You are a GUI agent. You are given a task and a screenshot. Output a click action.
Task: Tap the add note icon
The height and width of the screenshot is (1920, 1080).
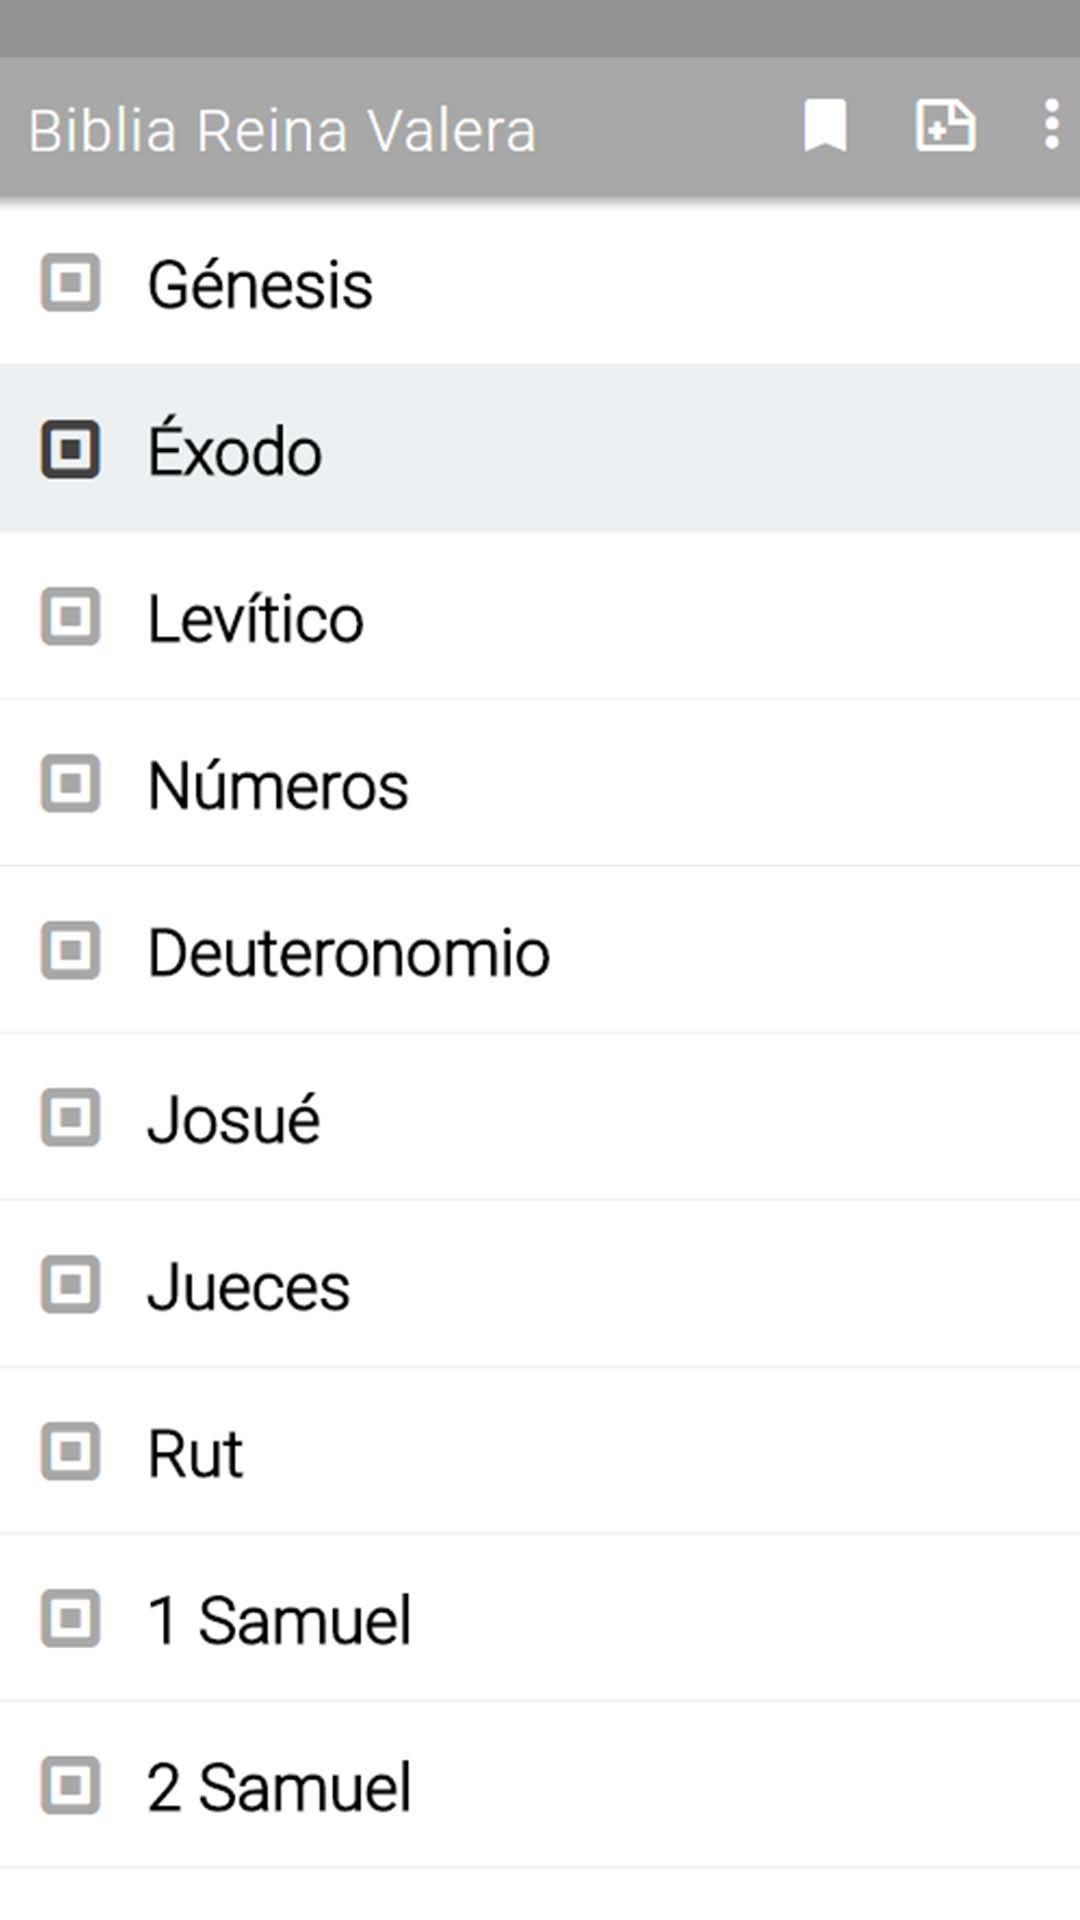(945, 126)
